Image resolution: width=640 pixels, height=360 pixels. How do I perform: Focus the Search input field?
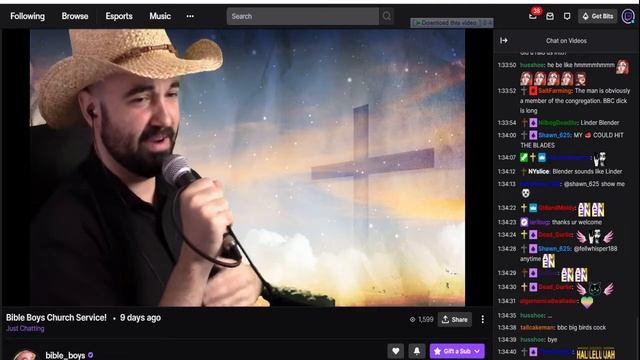[302, 16]
